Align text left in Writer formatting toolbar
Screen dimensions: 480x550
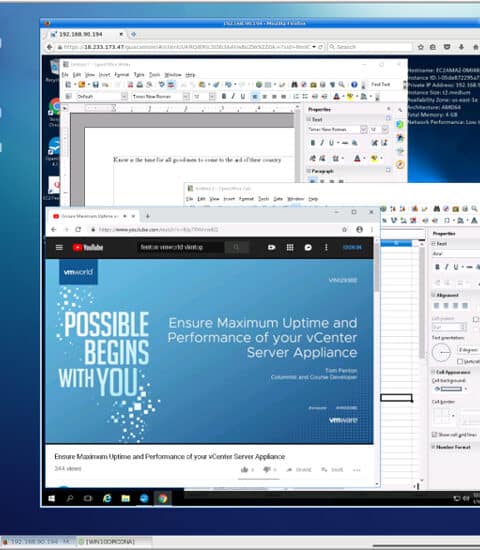click(255, 96)
